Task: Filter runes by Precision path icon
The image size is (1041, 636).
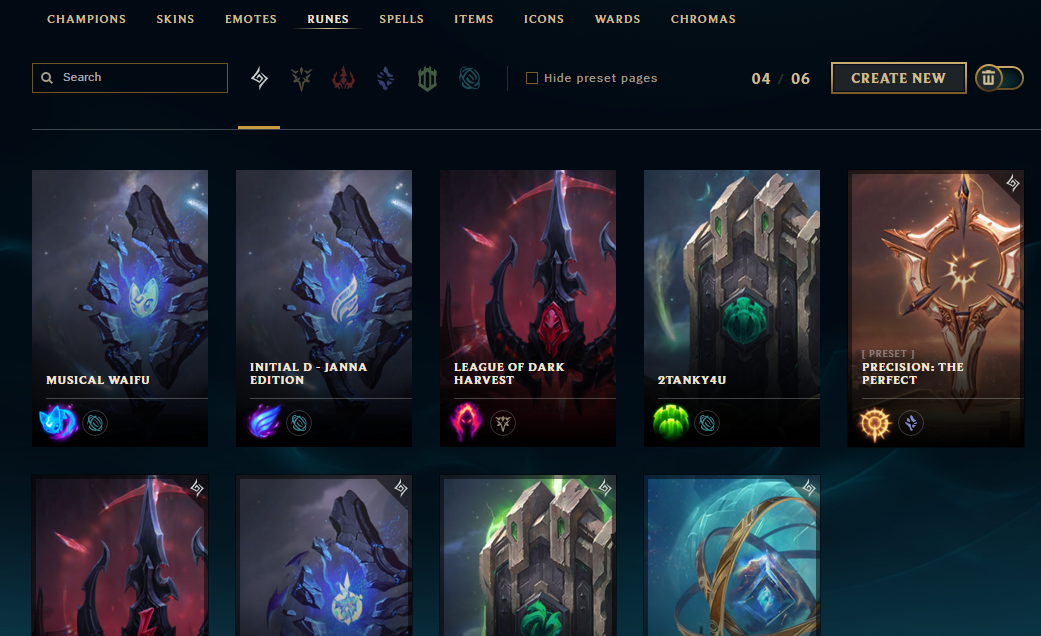Action: coord(301,79)
